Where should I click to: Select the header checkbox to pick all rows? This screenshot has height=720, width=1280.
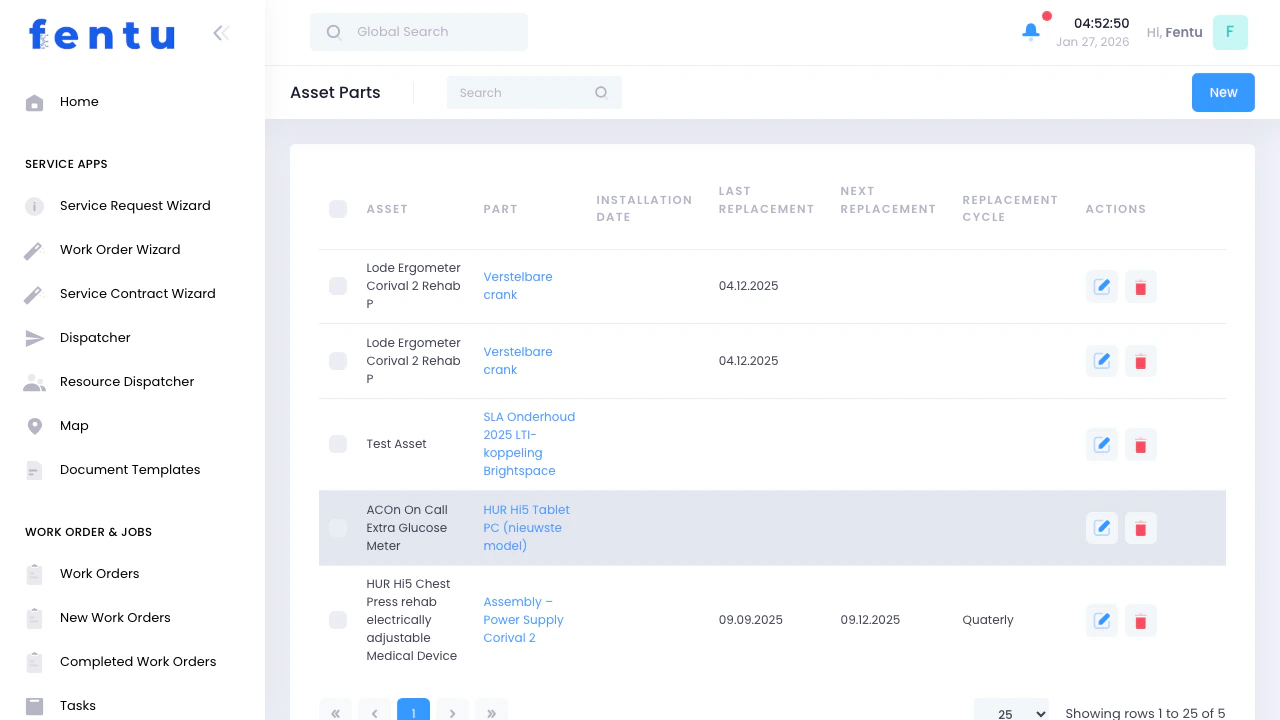337,209
